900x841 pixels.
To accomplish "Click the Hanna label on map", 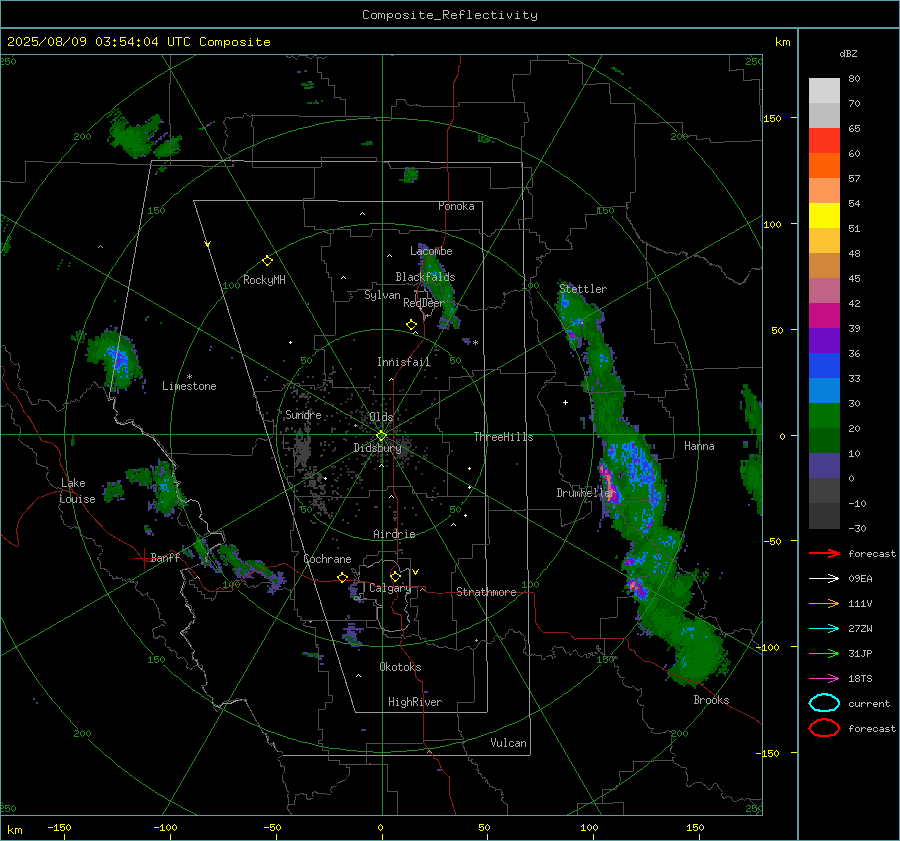I will tap(699, 446).
